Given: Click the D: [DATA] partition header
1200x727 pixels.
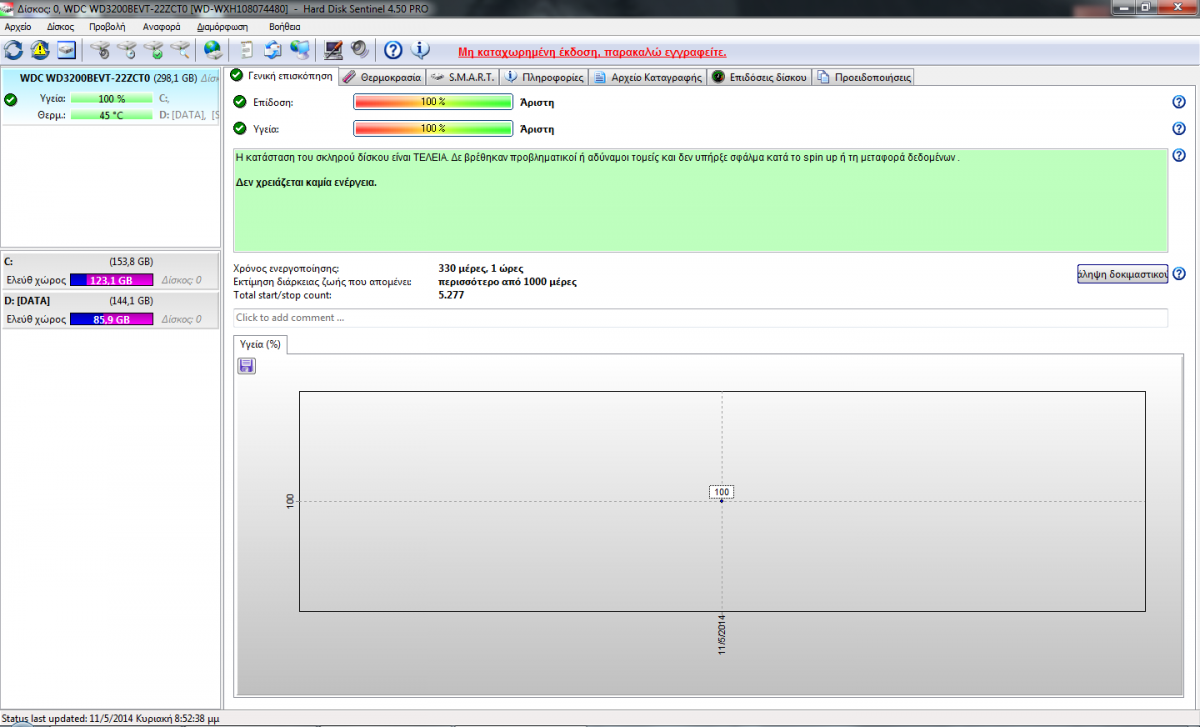Looking at the screenshot, I should pos(109,300).
